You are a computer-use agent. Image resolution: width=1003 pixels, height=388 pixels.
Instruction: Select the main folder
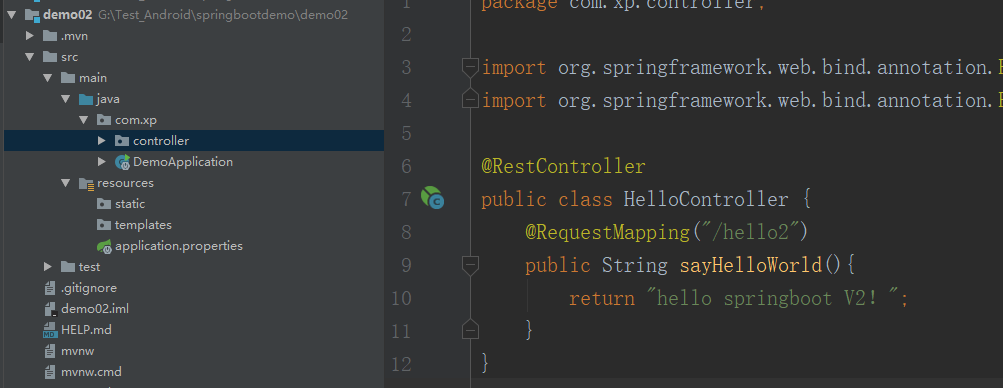pyautogui.click(x=93, y=78)
